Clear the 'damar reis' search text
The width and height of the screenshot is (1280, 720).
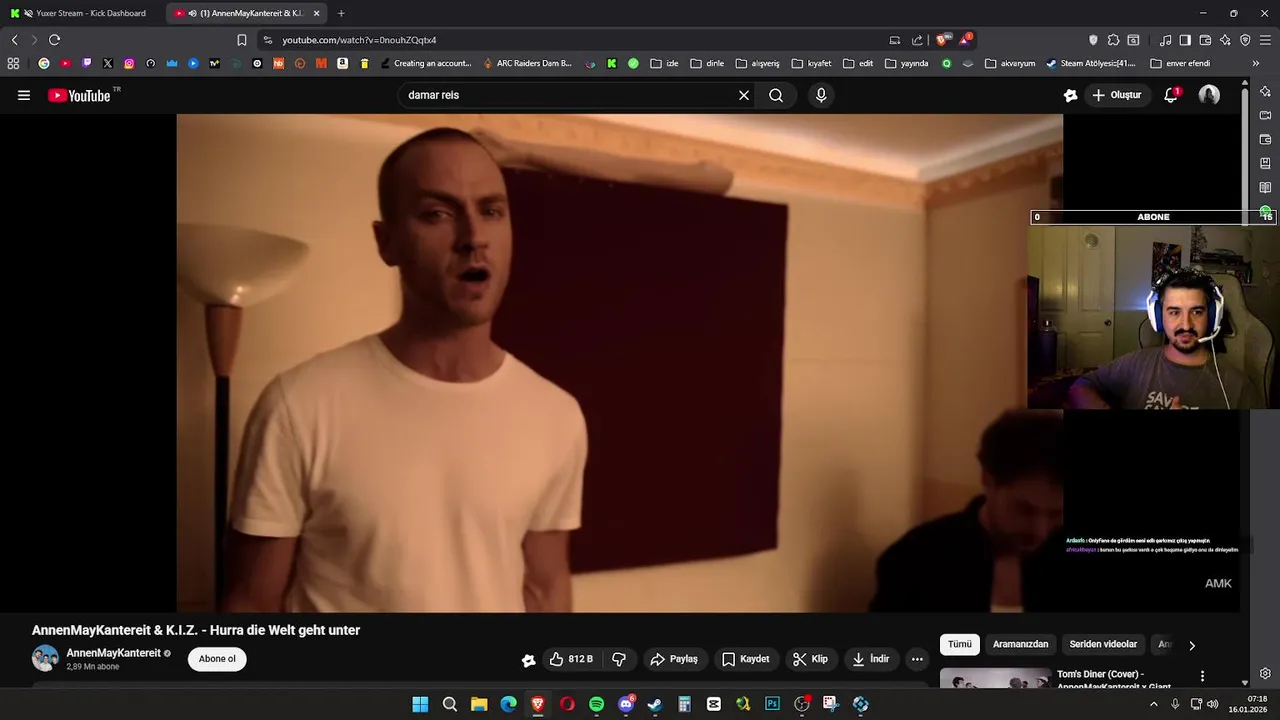coord(744,95)
